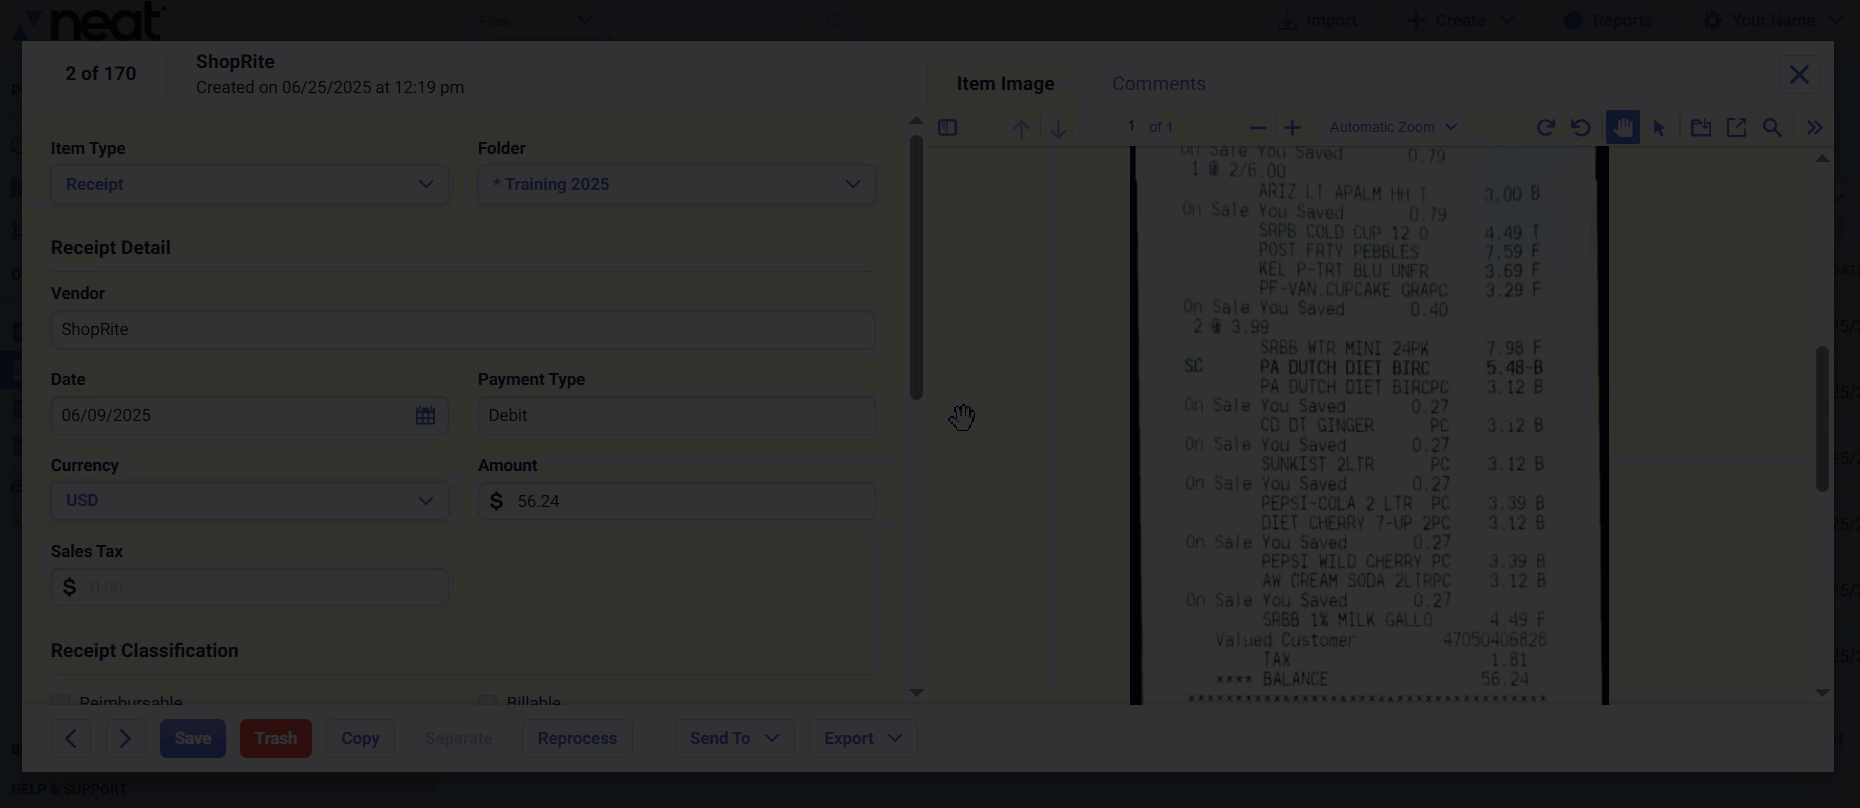Image resolution: width=1860 pixels, height=808 pixels.
Task: Edit the Amount field 56.24
Action: pyautogui.click(x=677, y=500)
